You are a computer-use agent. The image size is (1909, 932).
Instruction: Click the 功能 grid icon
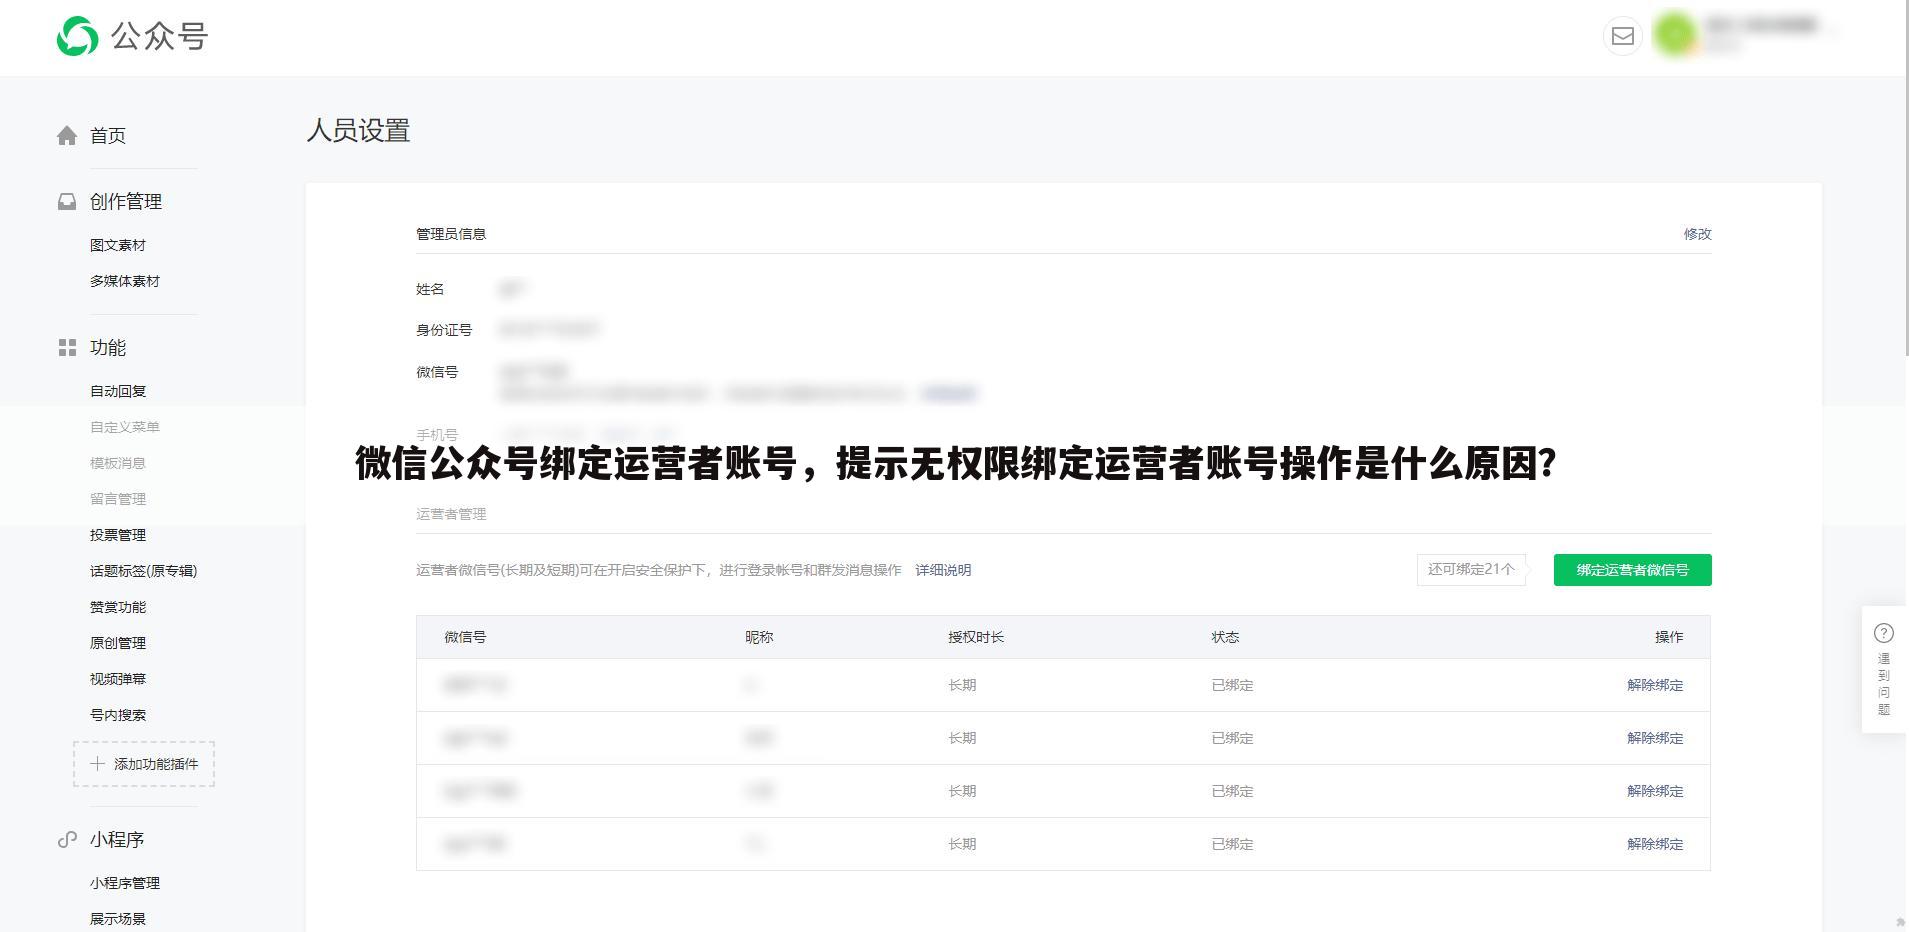67,347
